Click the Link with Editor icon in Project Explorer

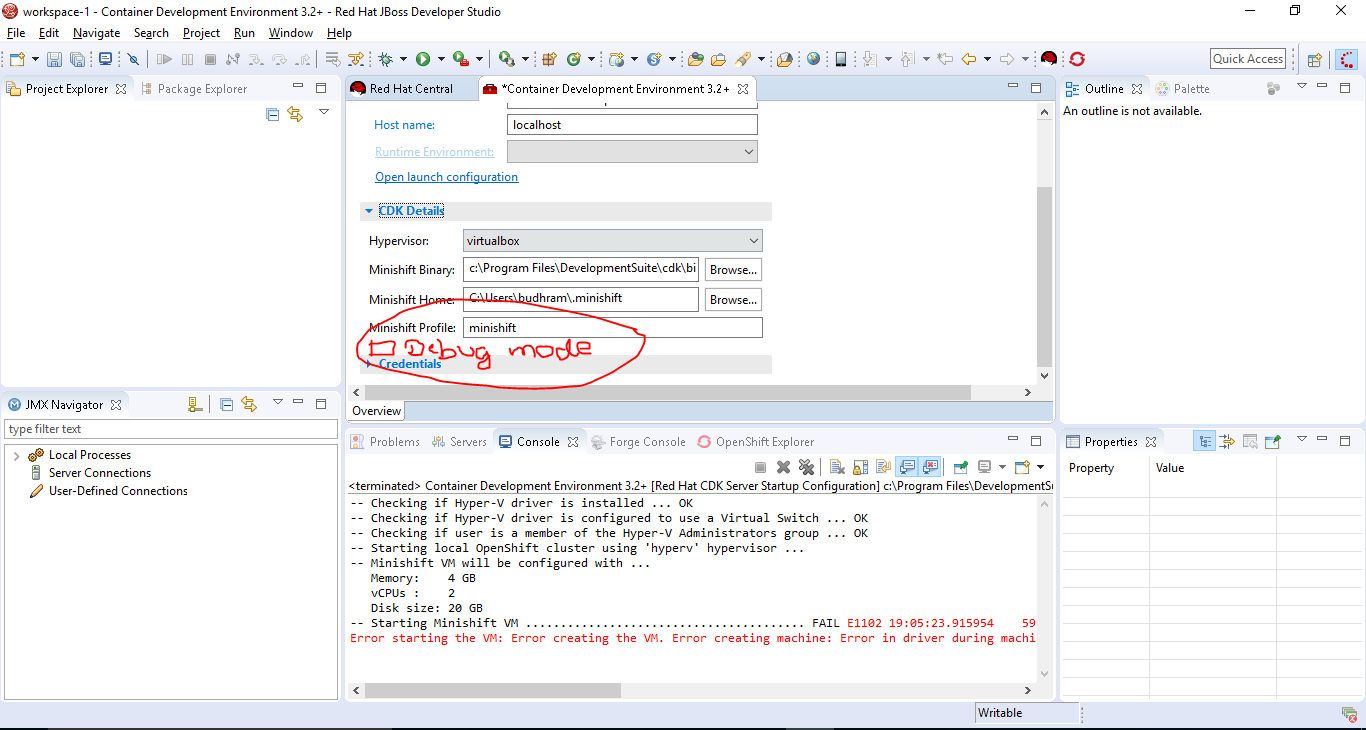(x=295, y=114)
